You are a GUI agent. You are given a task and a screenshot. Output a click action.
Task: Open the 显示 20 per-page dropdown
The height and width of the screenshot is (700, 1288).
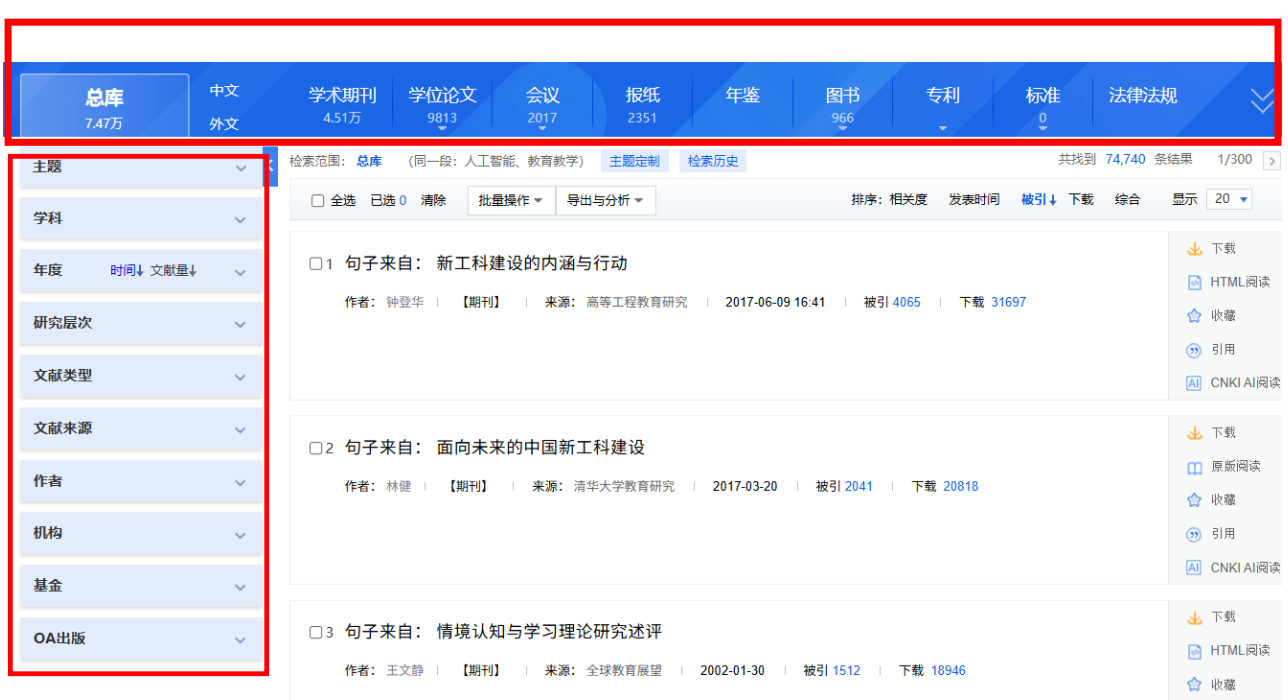pos(1230,199)
